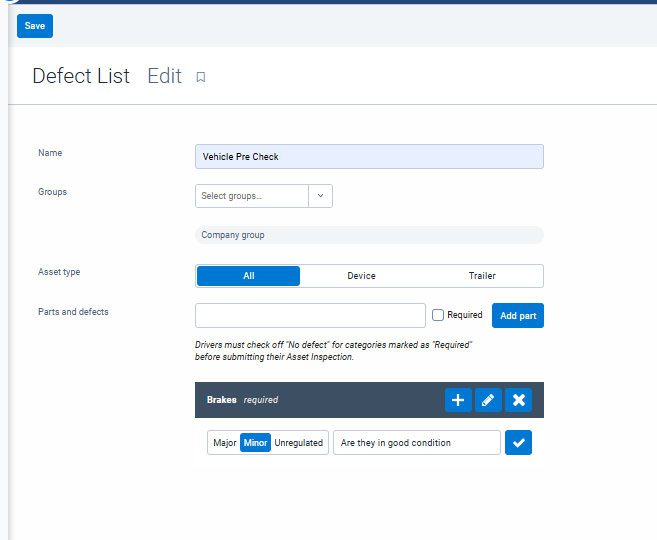Click the new part name input

coord(310,315)
